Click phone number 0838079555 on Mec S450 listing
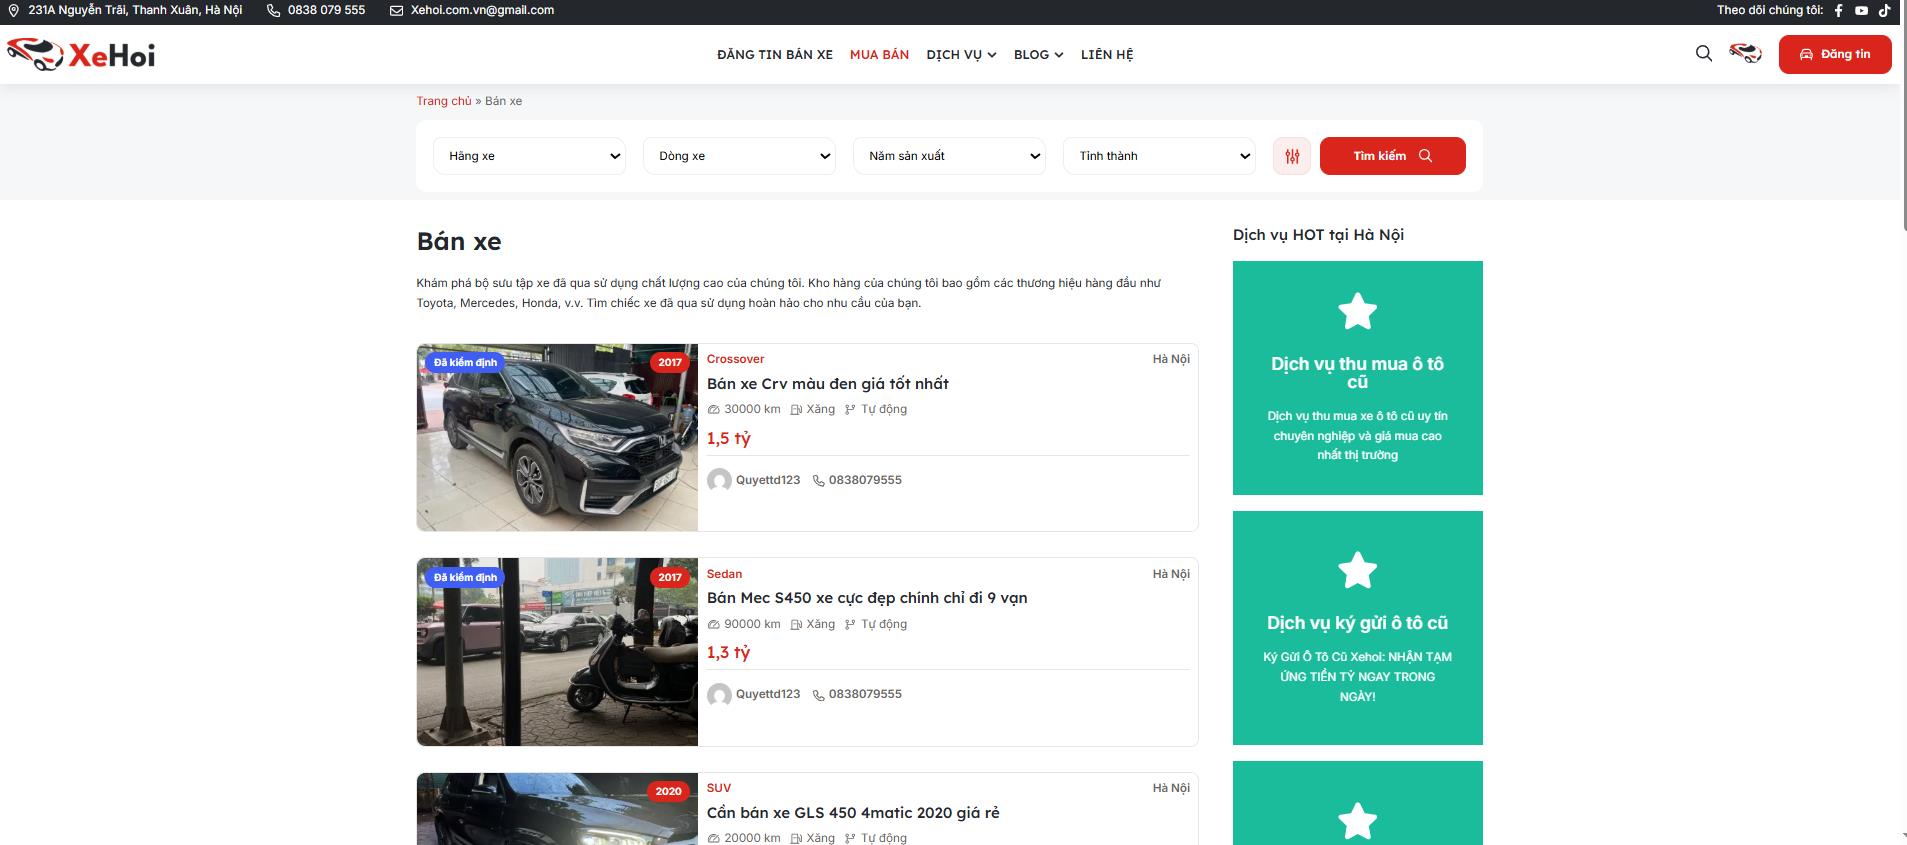The width and height of the screenshot is (1907, 845). click(x=865, y=694)
